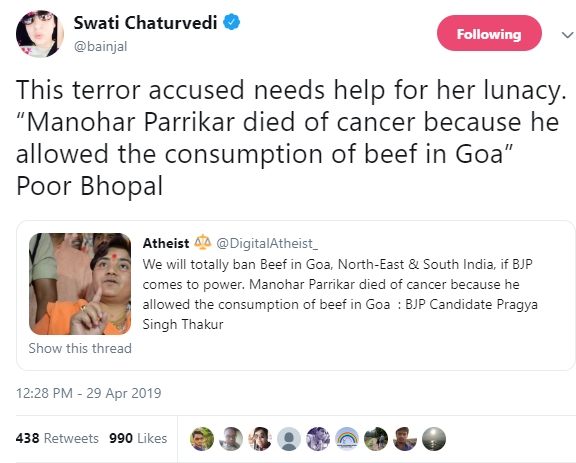Click Show this thread link

[80, 348]
